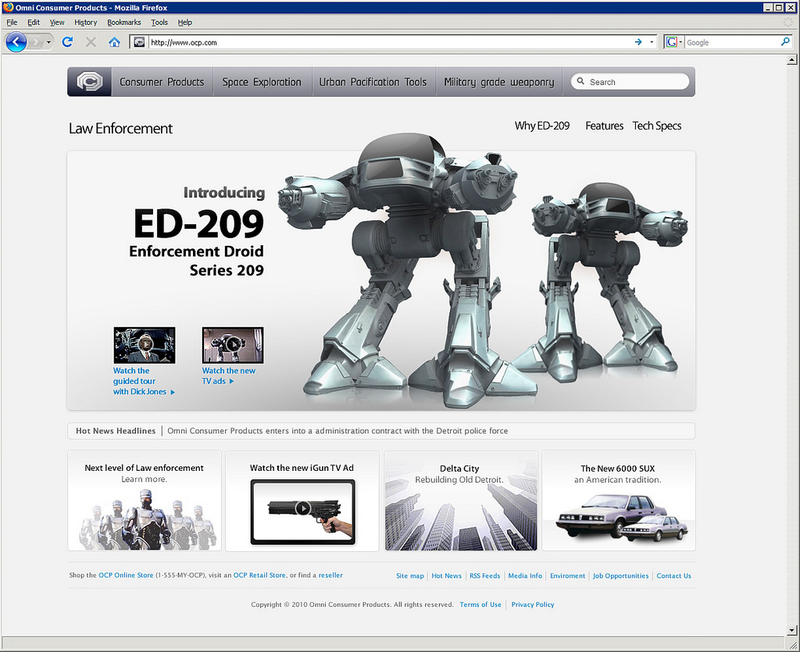Maximize the Firefox window

coord(779,7)
